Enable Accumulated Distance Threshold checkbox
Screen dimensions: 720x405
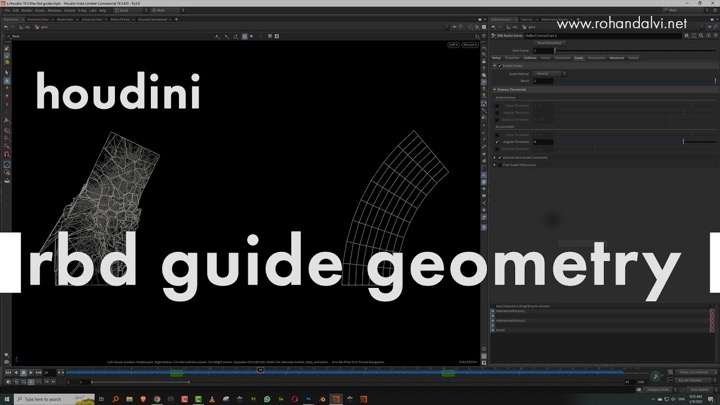pos(497,149)
